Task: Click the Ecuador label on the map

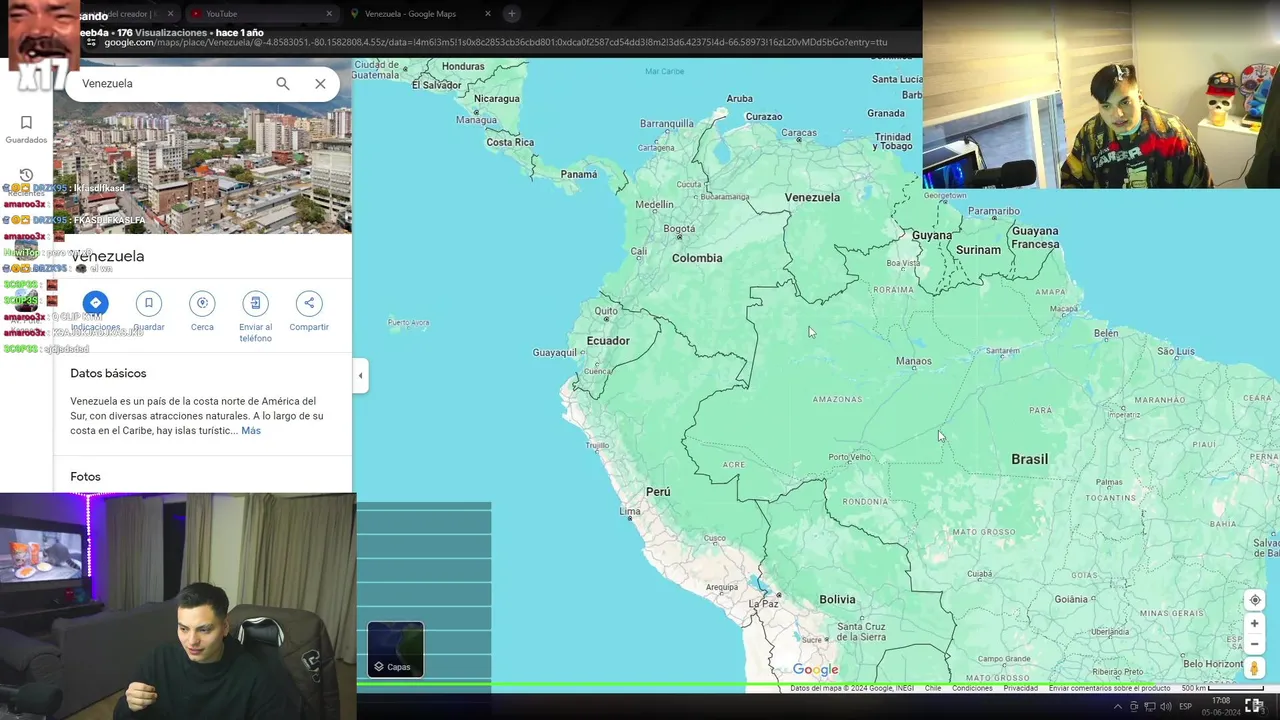Action: (x=608, y=341)
